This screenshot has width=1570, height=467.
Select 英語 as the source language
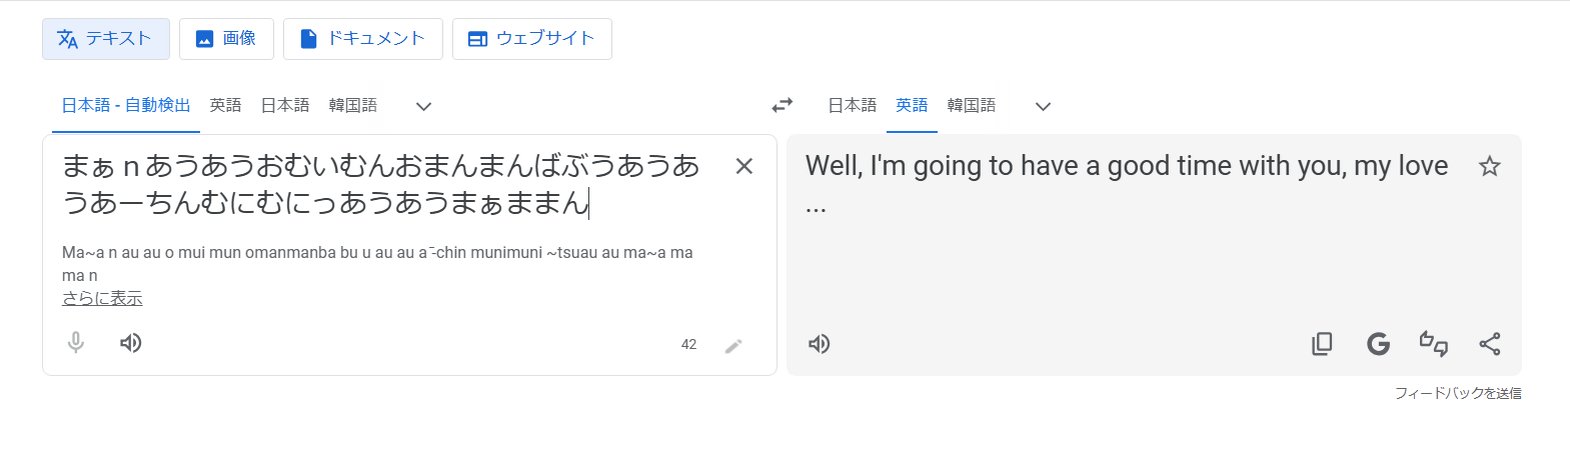pyautogui.click(x=226, y=105)
